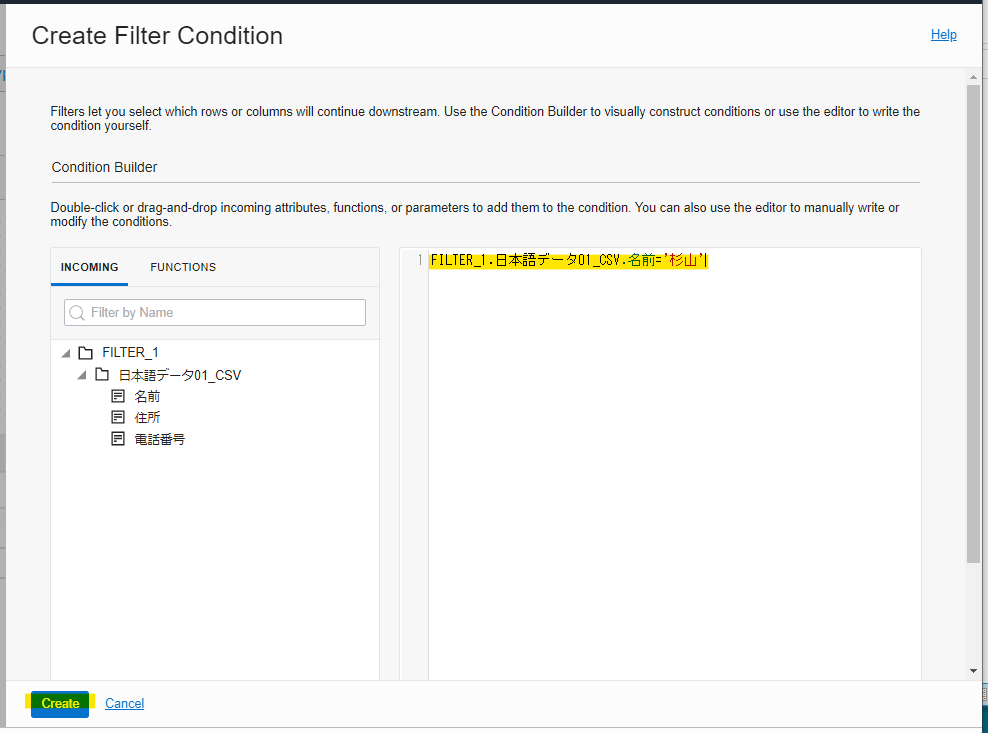The height and width of the screenshot is (733, 988).
Task: Click the 電話番号 attribute icon
Action: point(118,439)
